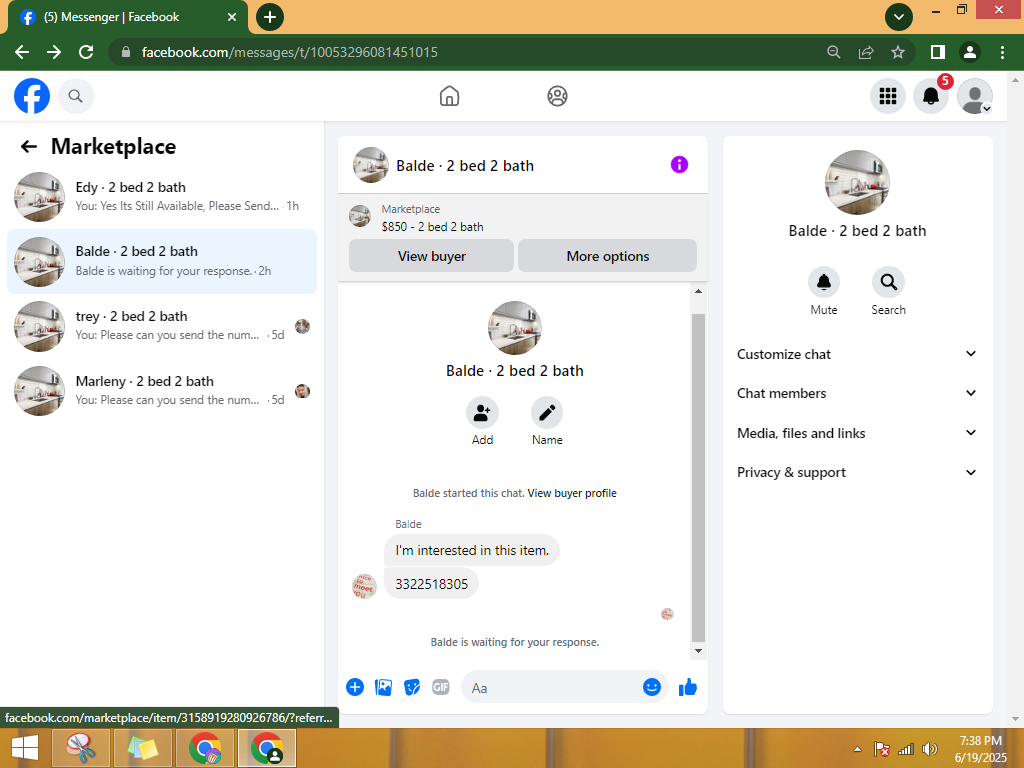
Task: Click the chat scrollbar up arrow
Action: tap(698, 291)
